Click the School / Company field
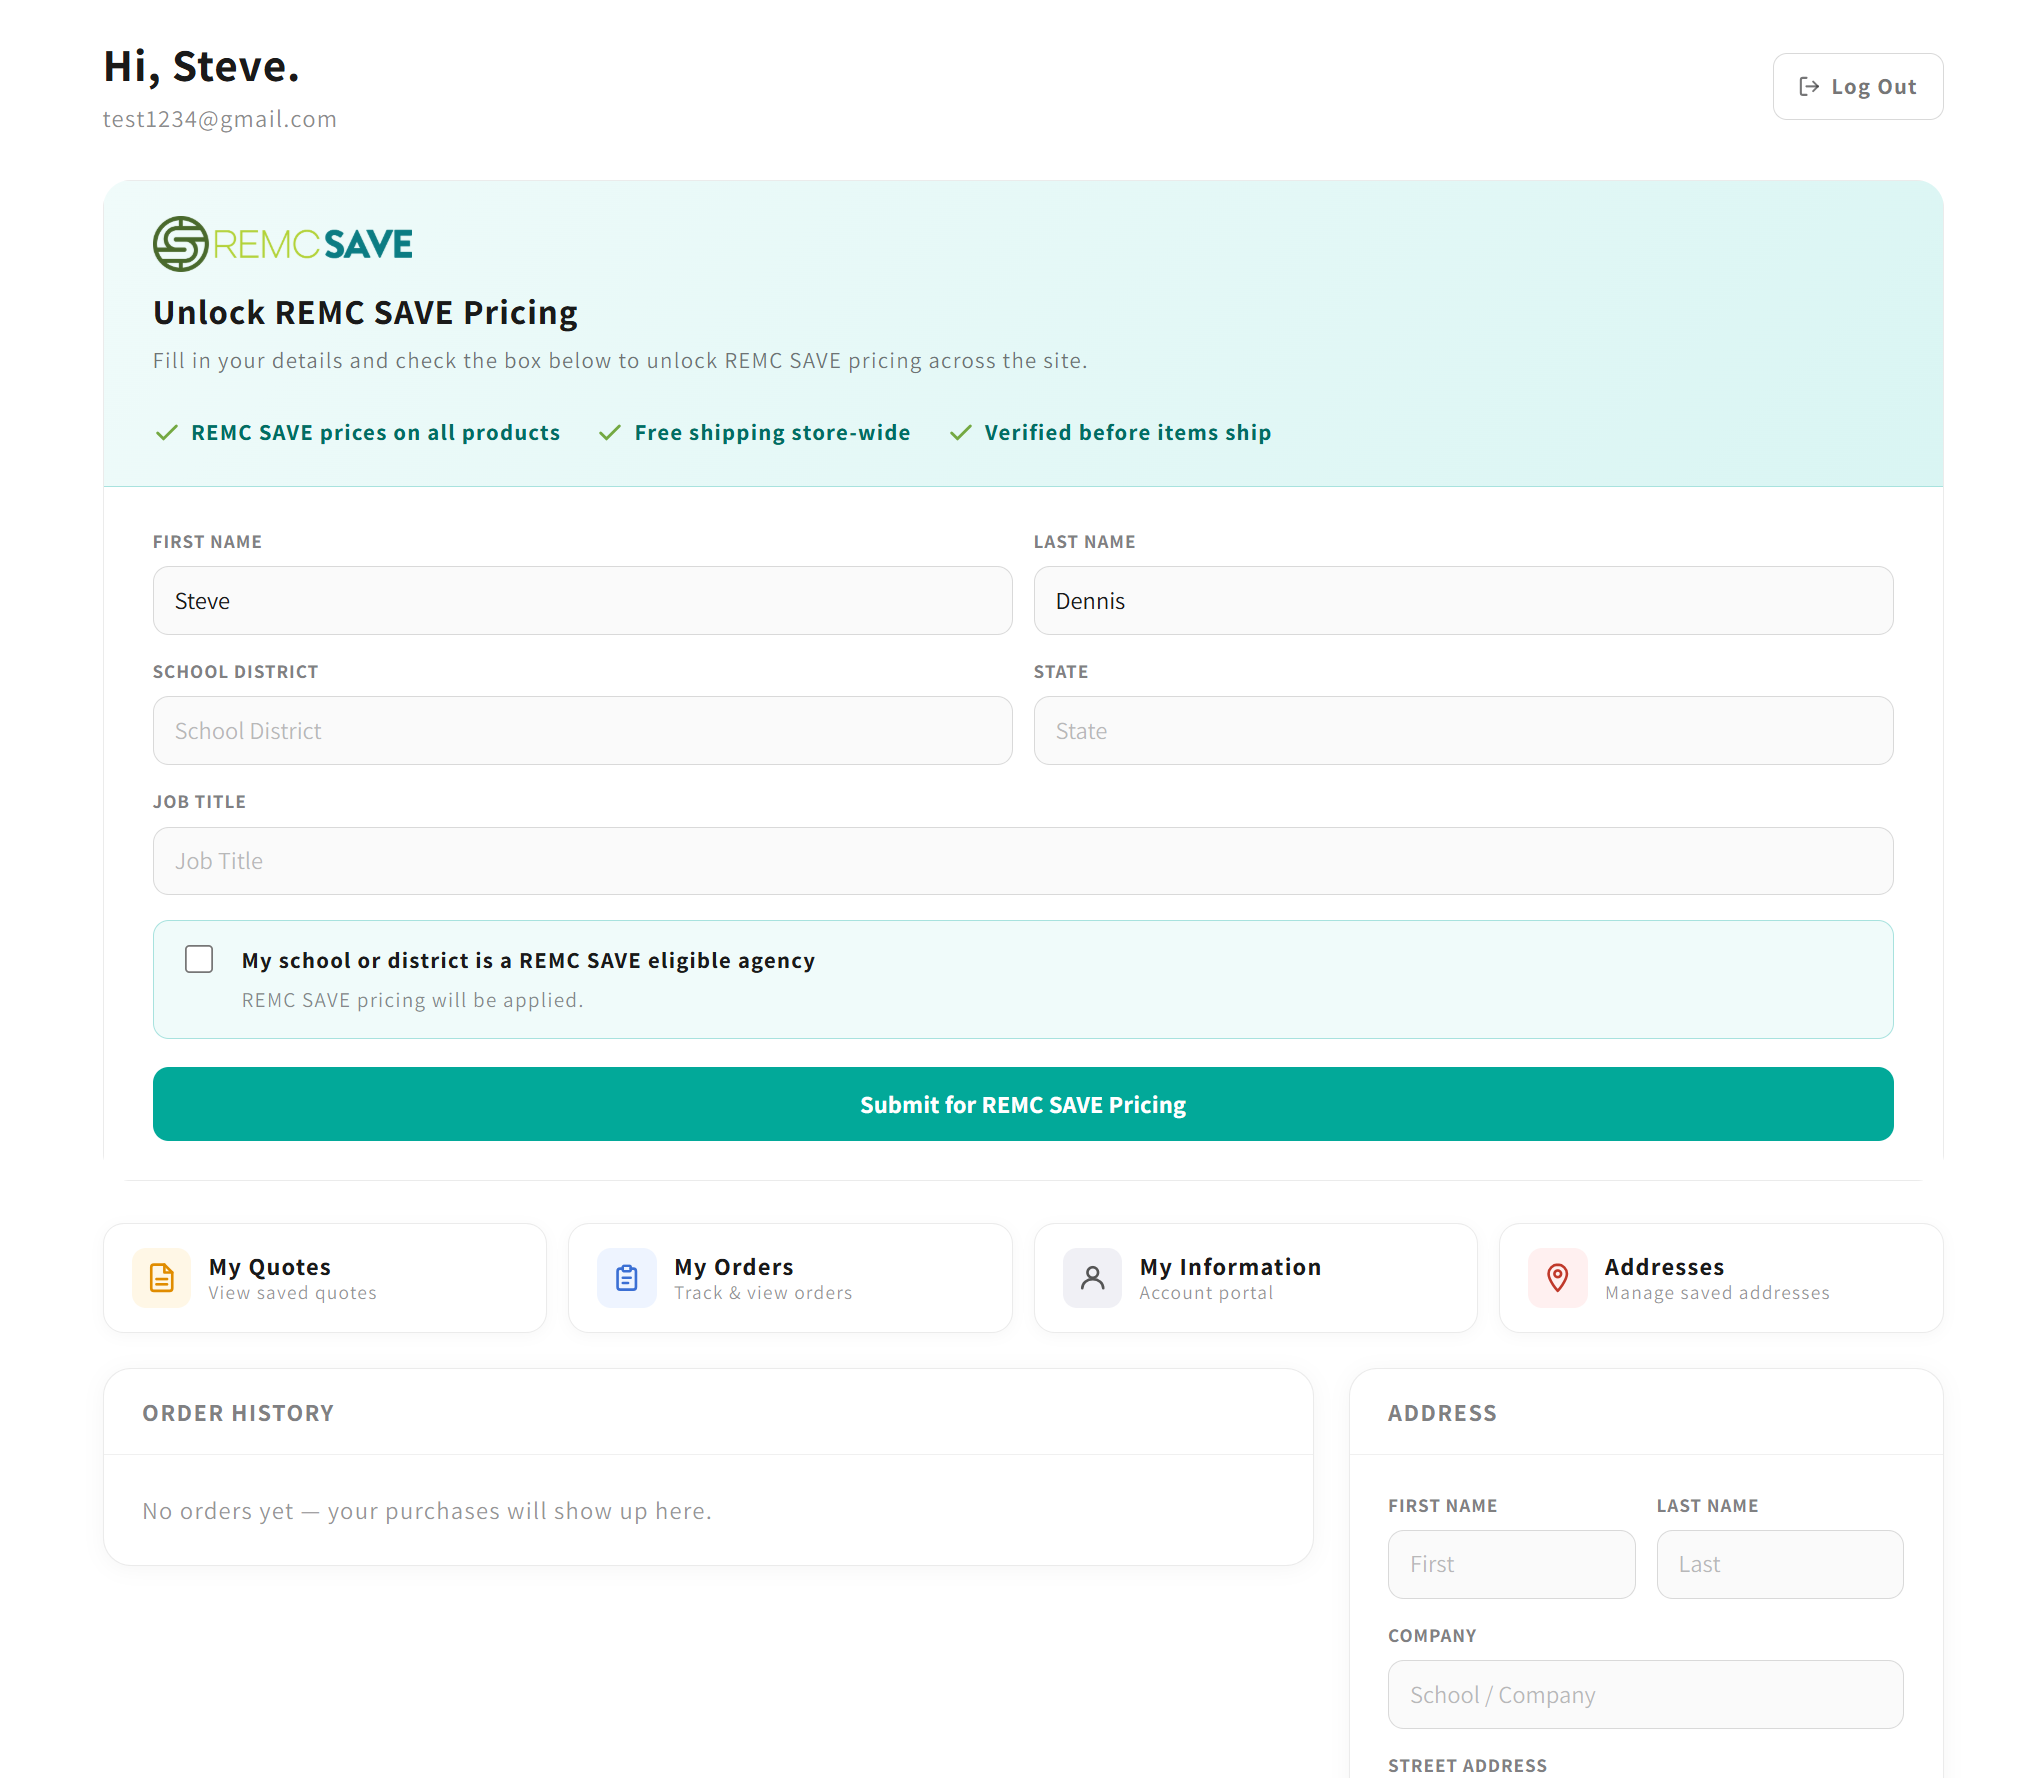The height and width of the screenshot is (1778, 2039). 1645,1695
